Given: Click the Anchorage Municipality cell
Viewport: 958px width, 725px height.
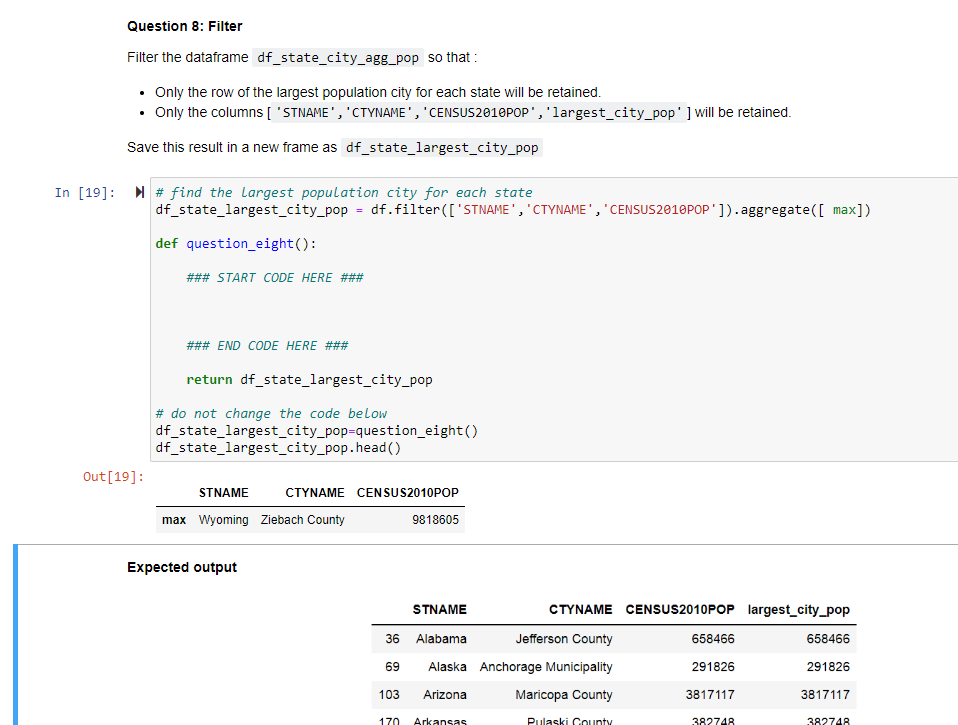Looking at the screenshot, I should (x=546, y=666).
